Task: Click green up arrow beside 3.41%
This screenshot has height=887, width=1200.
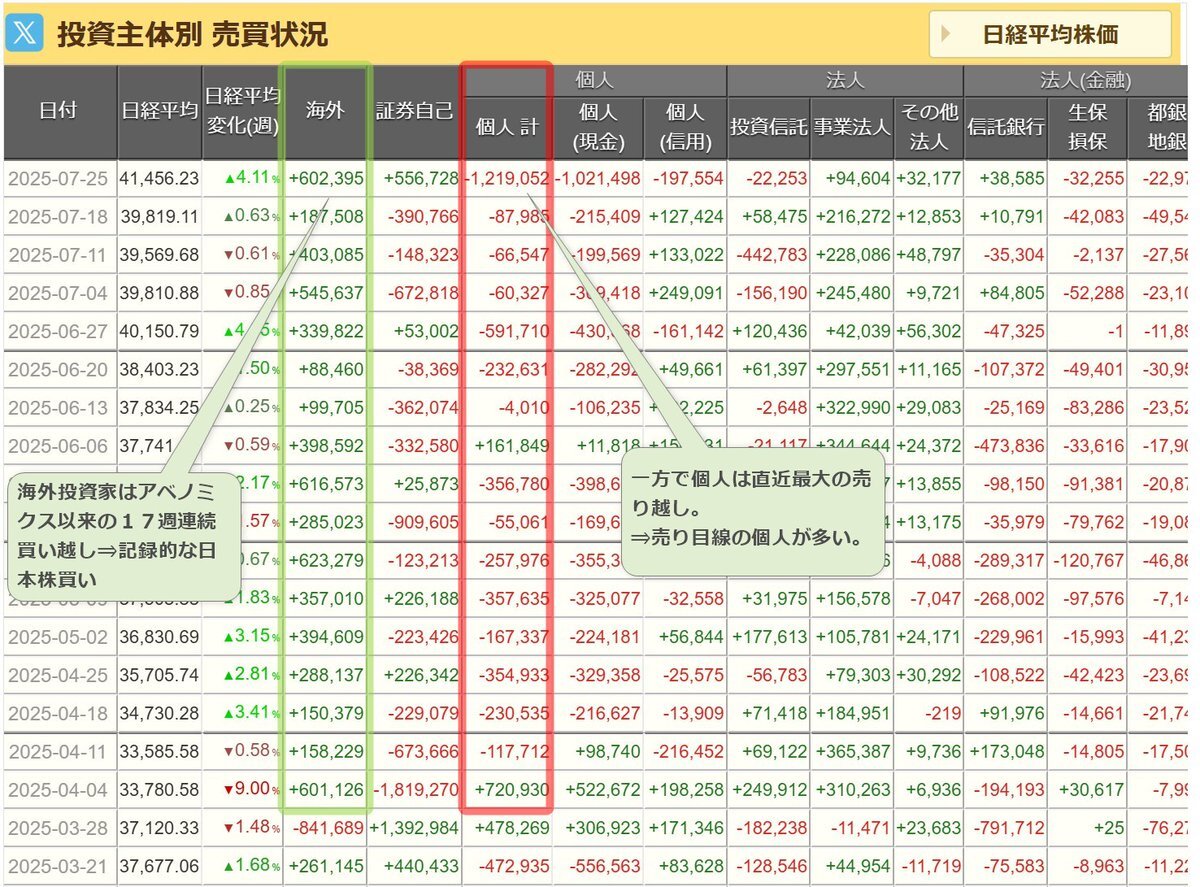Action: (229, 714)
